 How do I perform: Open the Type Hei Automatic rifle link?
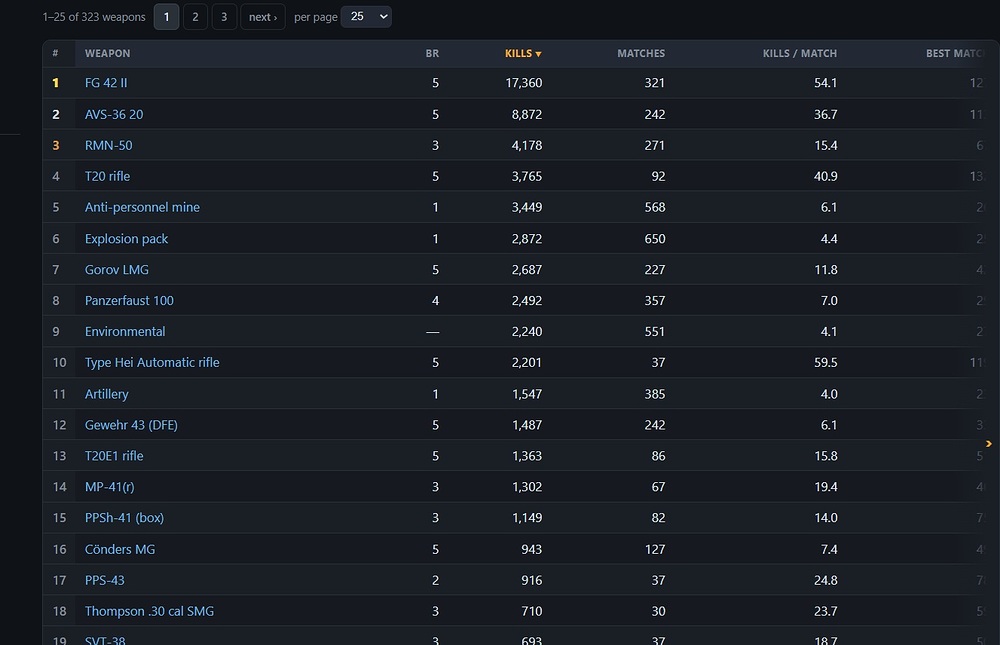click(152, 362)
